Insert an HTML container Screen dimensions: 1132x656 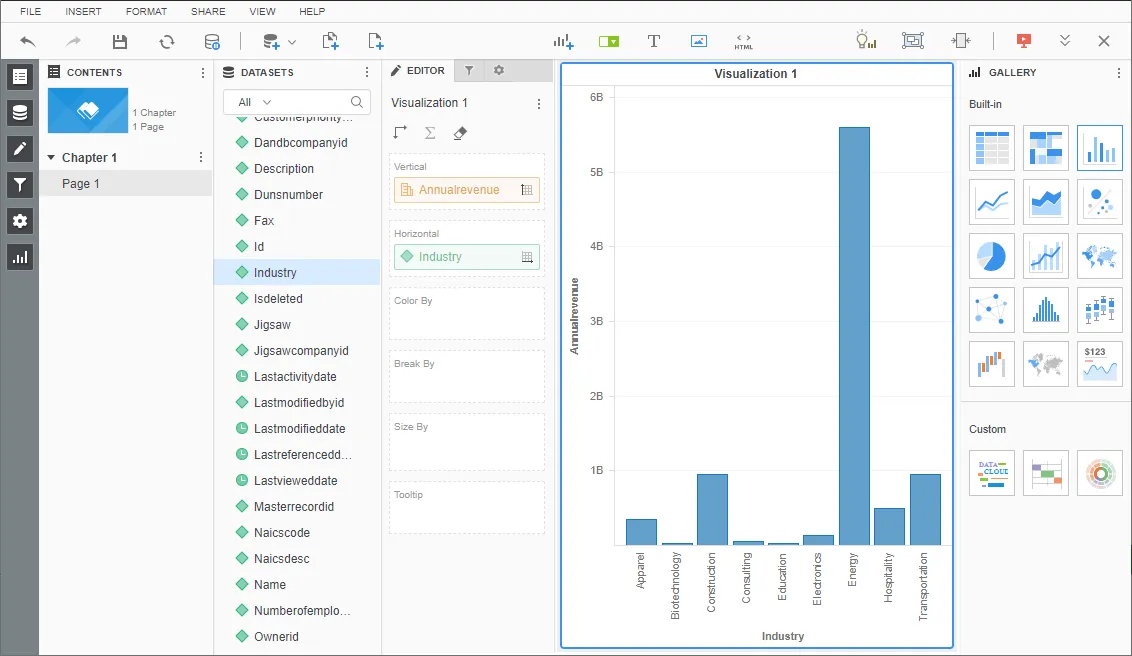click(743, 41)
